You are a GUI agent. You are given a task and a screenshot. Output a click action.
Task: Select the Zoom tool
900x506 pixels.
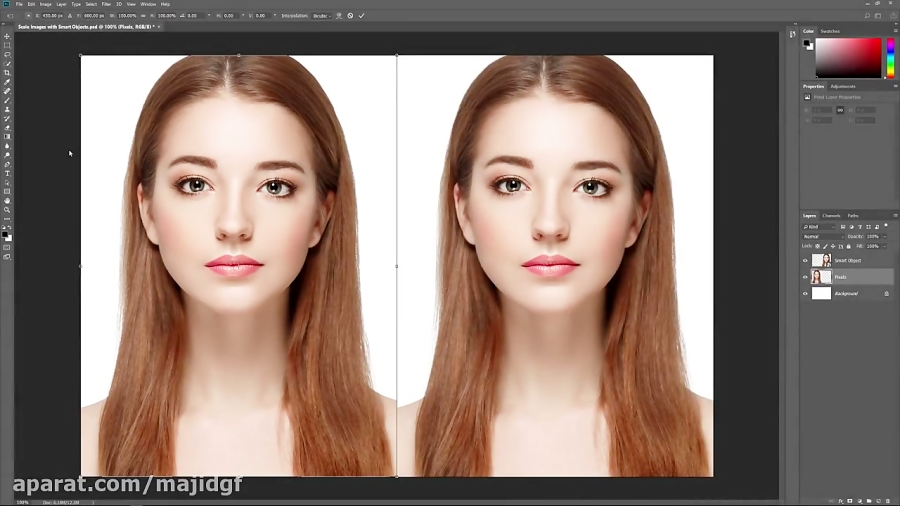click(7, 210)
